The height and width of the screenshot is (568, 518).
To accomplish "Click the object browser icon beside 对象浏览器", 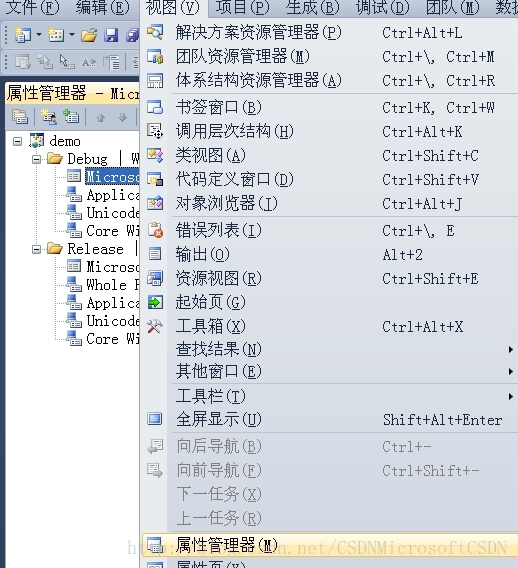I will pos(155,203).
